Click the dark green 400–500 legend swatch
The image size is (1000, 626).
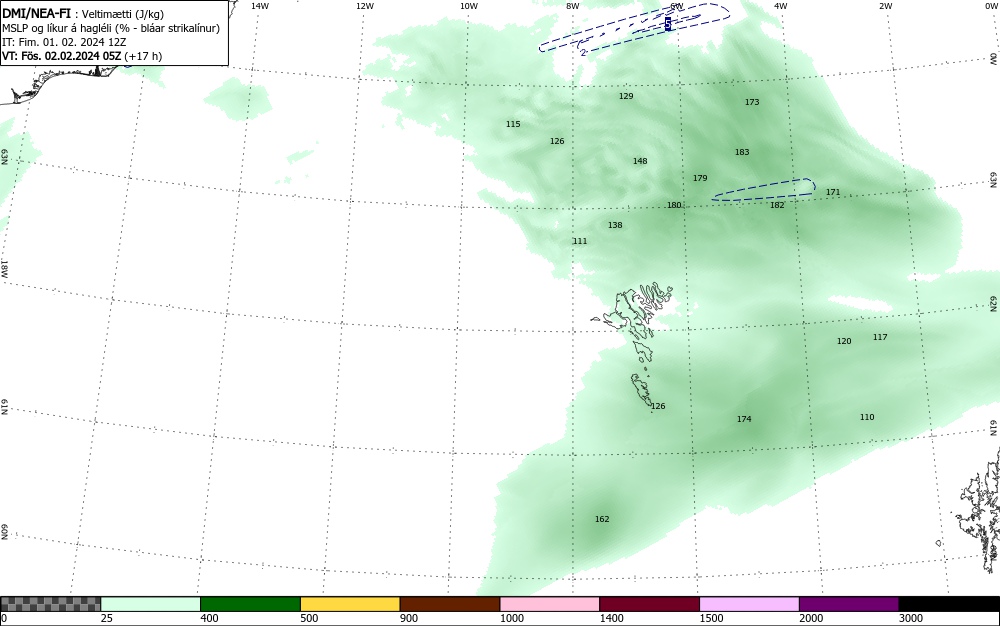(x=250, y=604)
